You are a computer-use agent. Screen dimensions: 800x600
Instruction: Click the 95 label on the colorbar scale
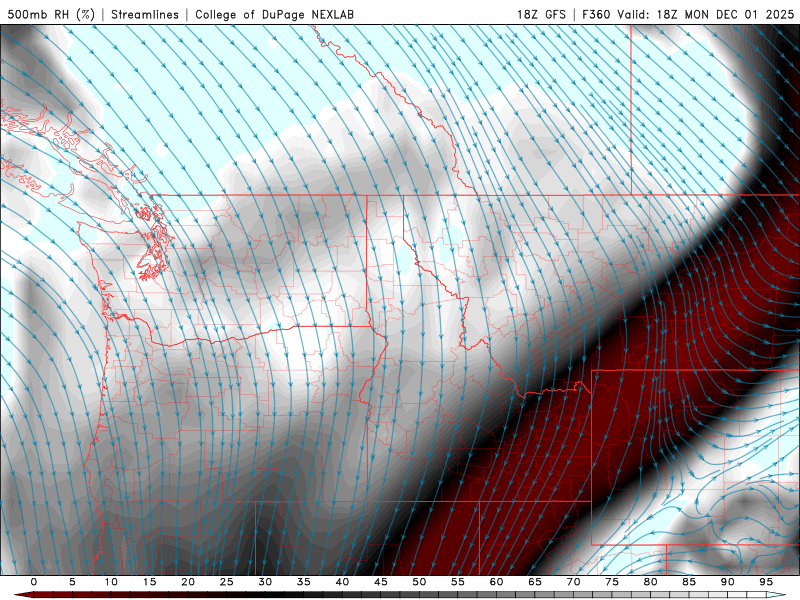(766, 582)
